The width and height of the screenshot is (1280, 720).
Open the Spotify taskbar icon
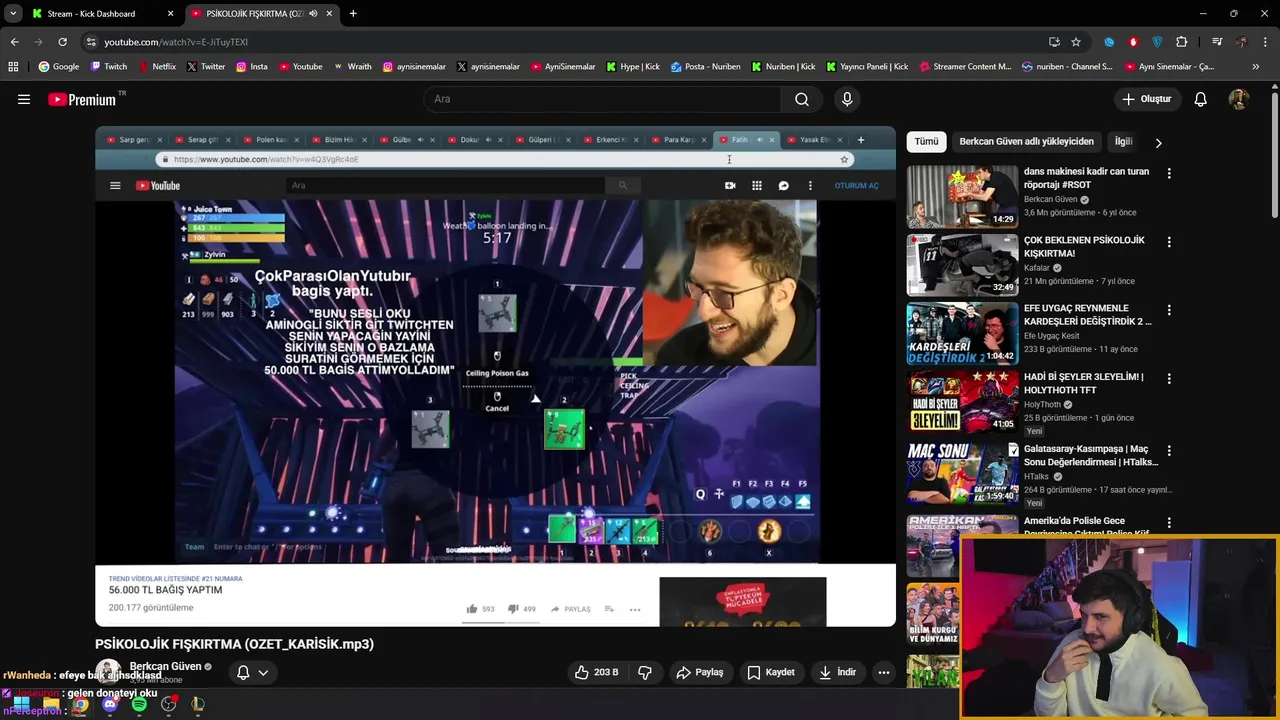click(x=139, y=705)
